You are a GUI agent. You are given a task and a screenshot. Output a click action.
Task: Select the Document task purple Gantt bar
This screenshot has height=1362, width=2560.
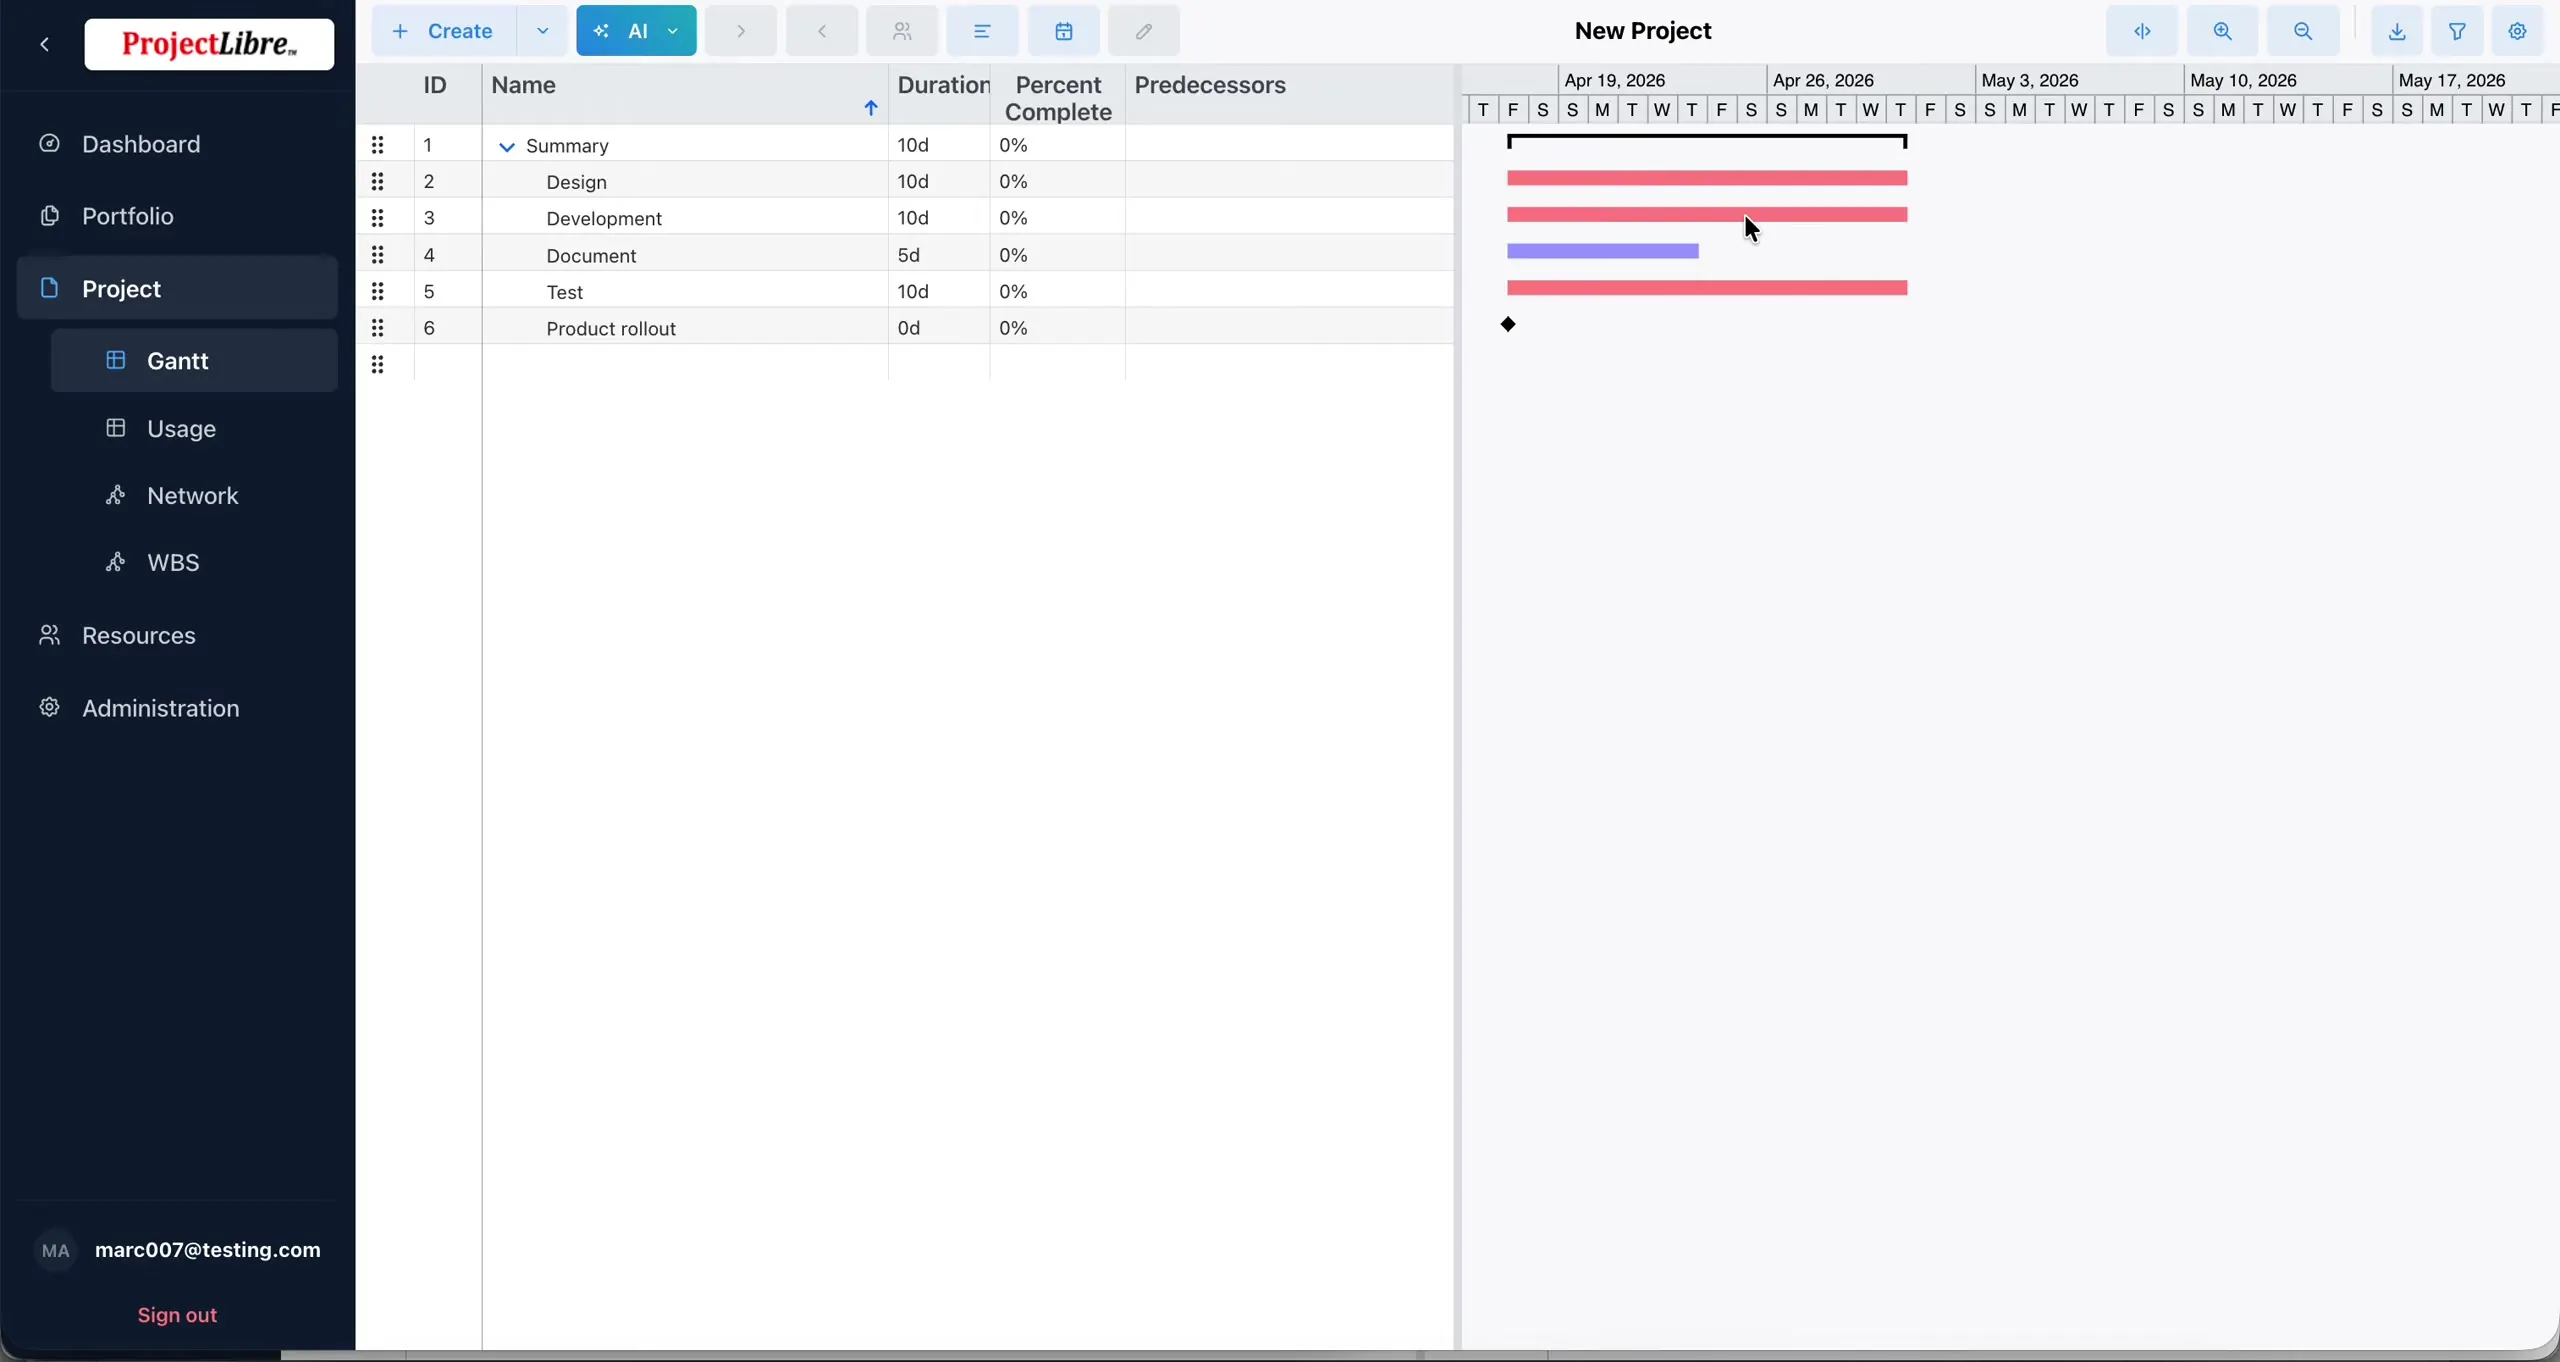(1603, 251)
